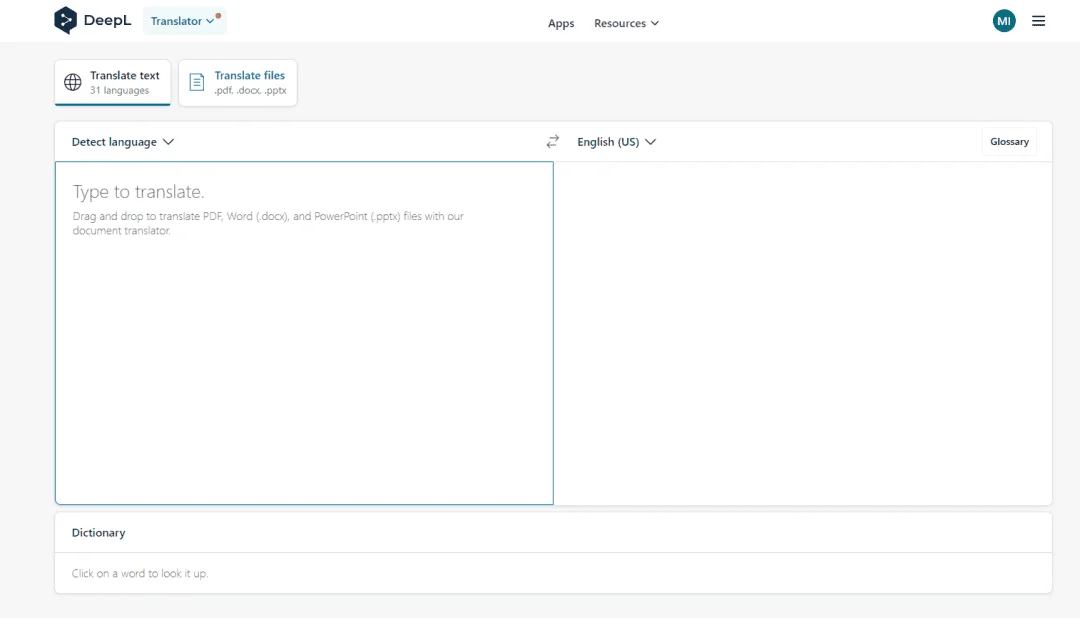
Task: Click the DeepL hexagon logo icon
Action: pyautogui.click(x=65, y=21)
